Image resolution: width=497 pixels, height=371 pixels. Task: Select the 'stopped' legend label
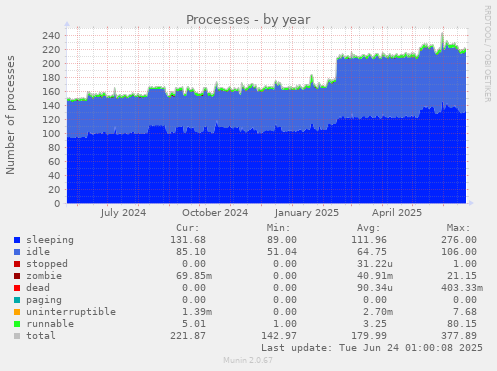click(x=47, y=264)
